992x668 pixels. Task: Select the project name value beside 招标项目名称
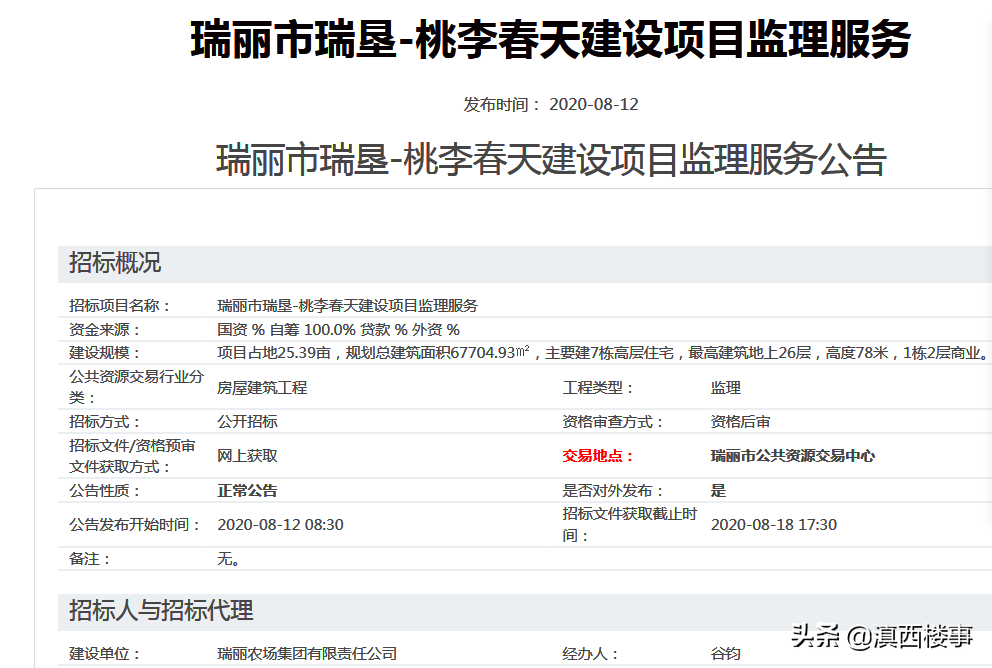click(347, 306)
